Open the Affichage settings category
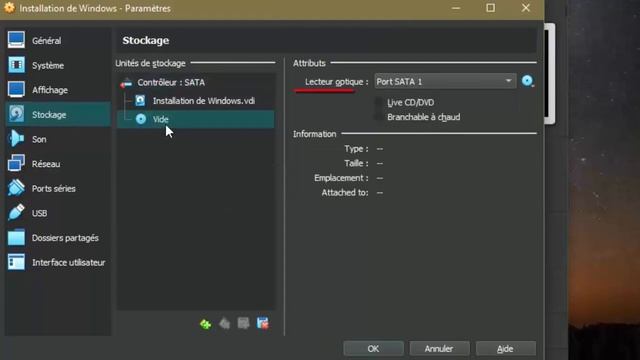The height and width of the screenshot is (360, 640). [x=57, y=90]
